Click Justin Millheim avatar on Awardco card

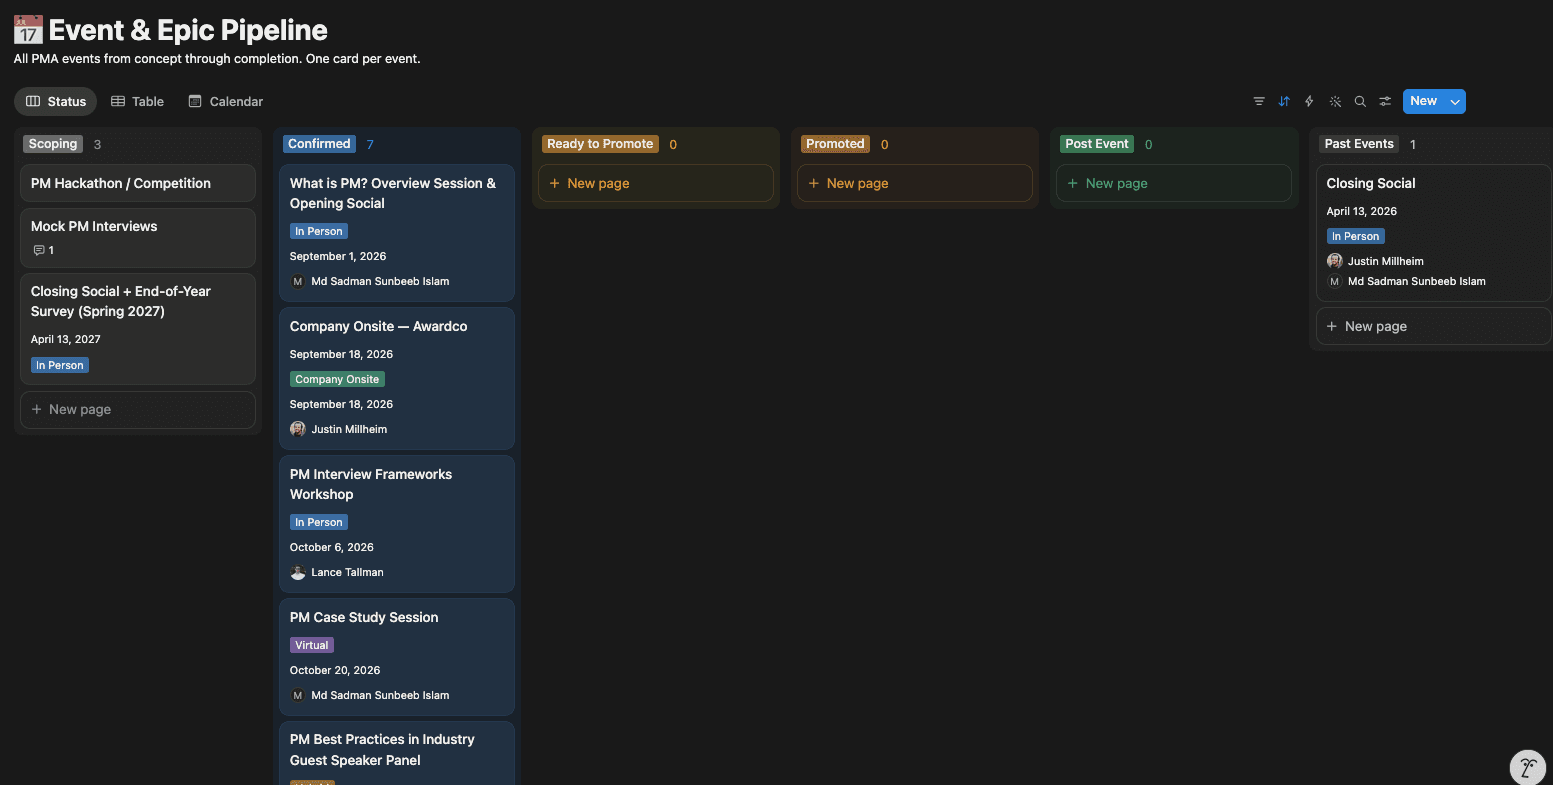(x=298, y=429)
